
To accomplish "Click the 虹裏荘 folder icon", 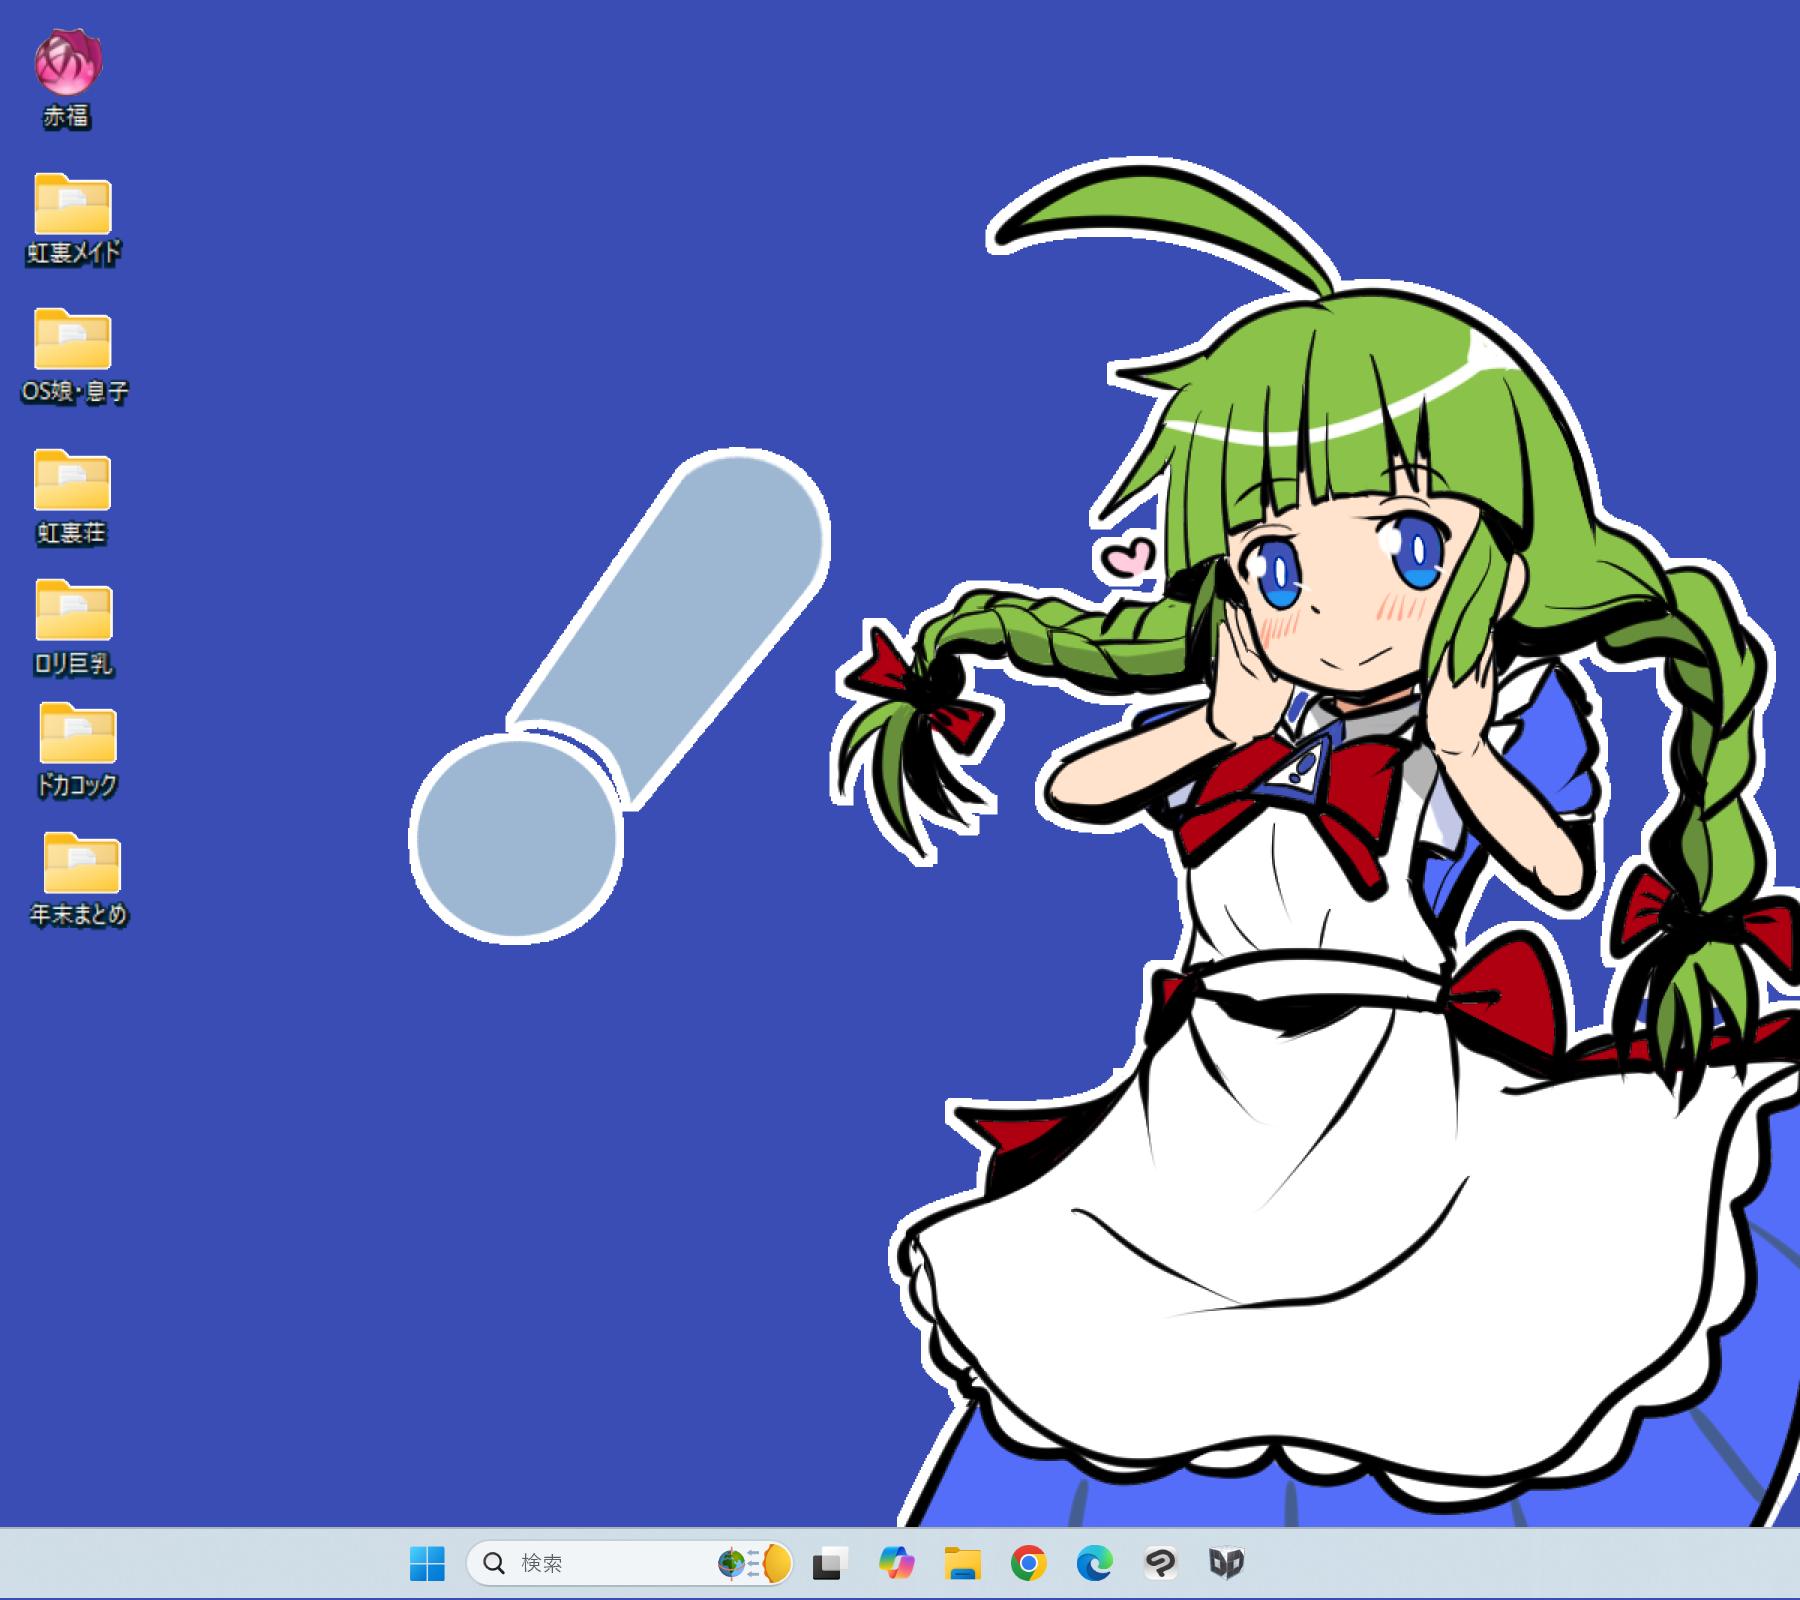I will point(72,481).
